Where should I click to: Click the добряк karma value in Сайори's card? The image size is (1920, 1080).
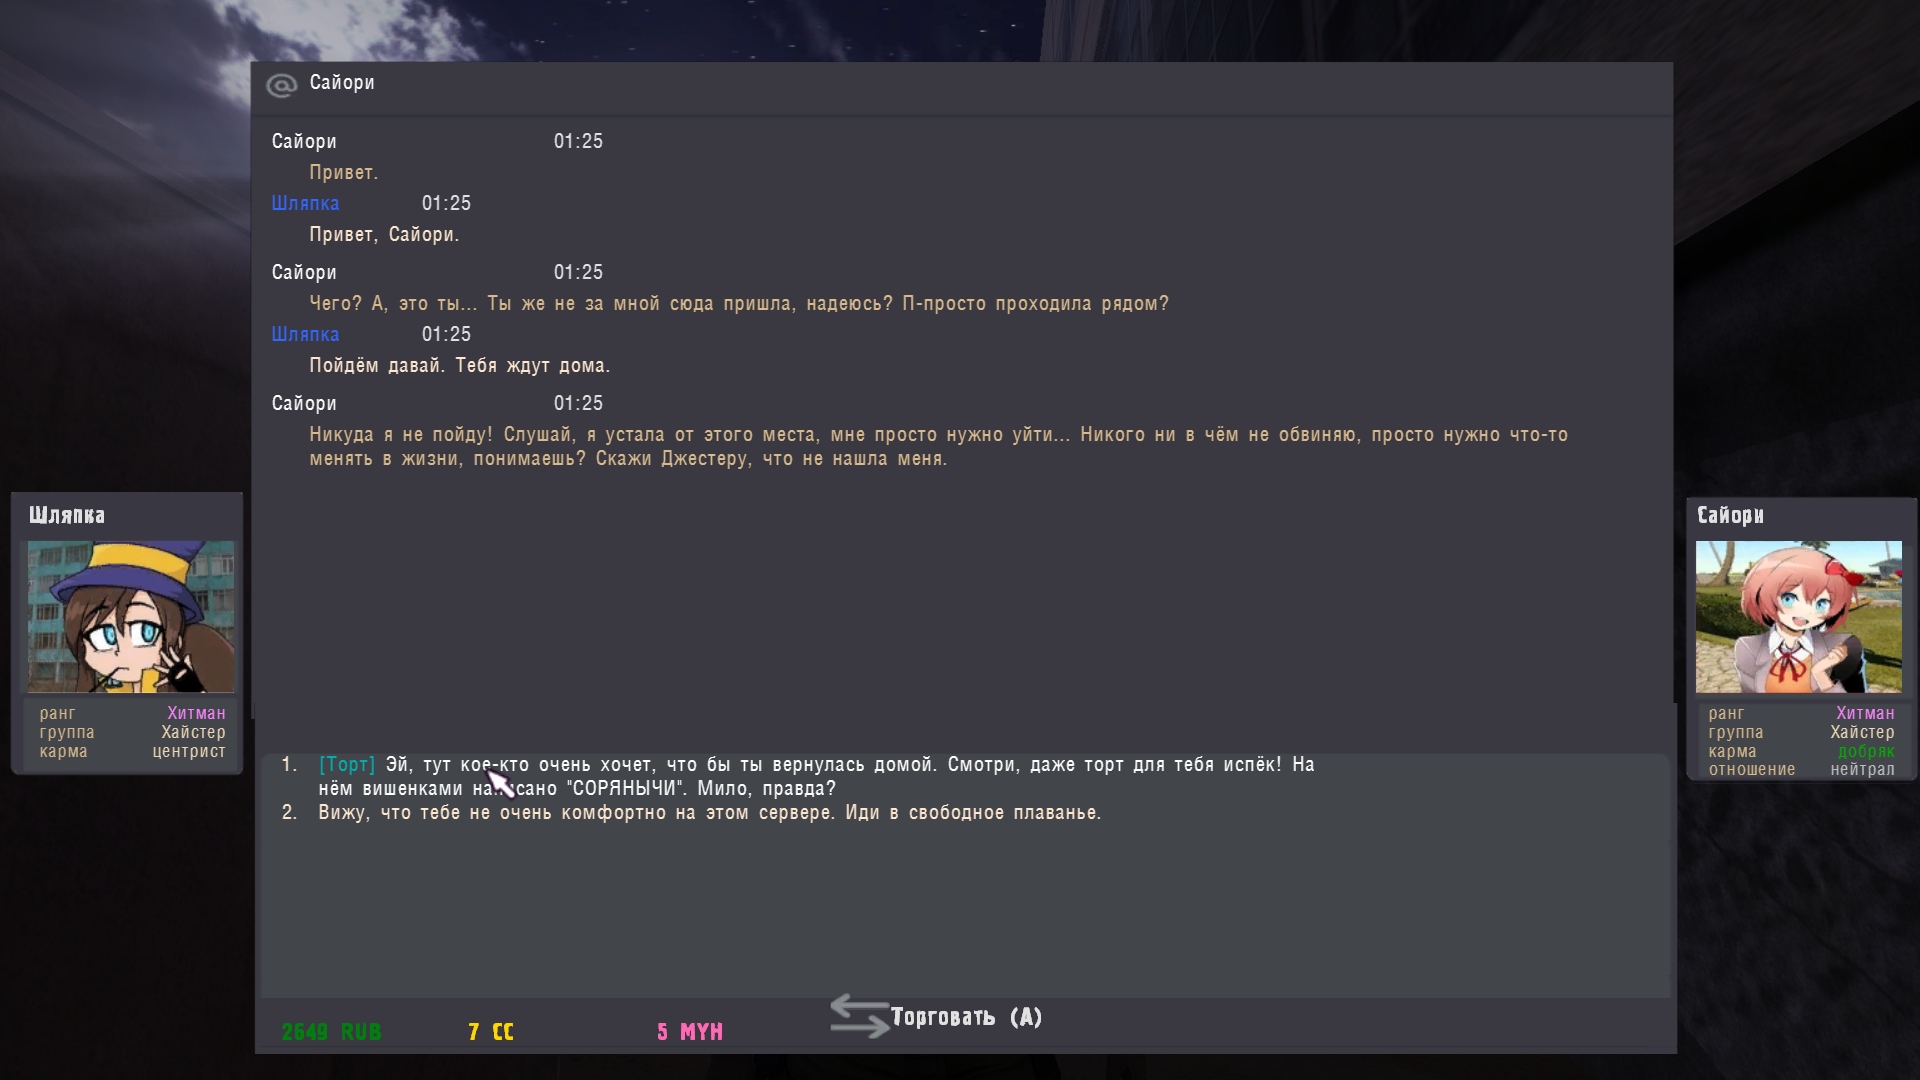coord(1865,752)
